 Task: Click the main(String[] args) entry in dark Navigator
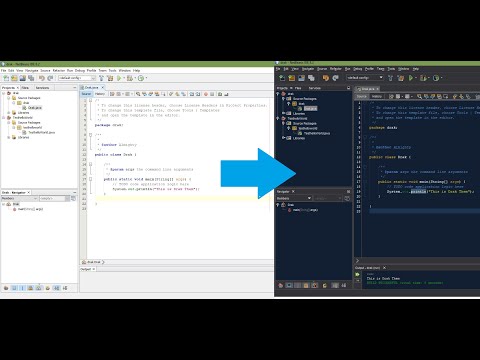click(305, 210)
